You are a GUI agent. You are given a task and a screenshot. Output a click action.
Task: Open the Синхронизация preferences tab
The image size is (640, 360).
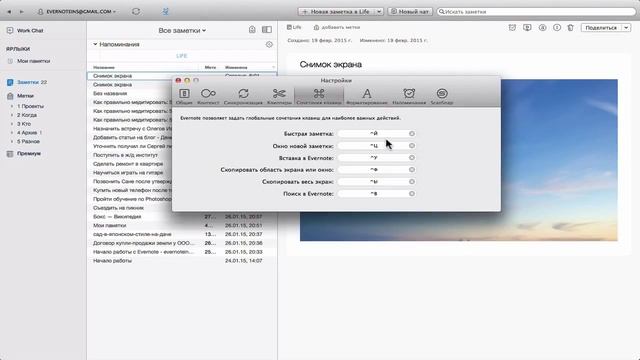pyautogui.click(x=243, y=96)
